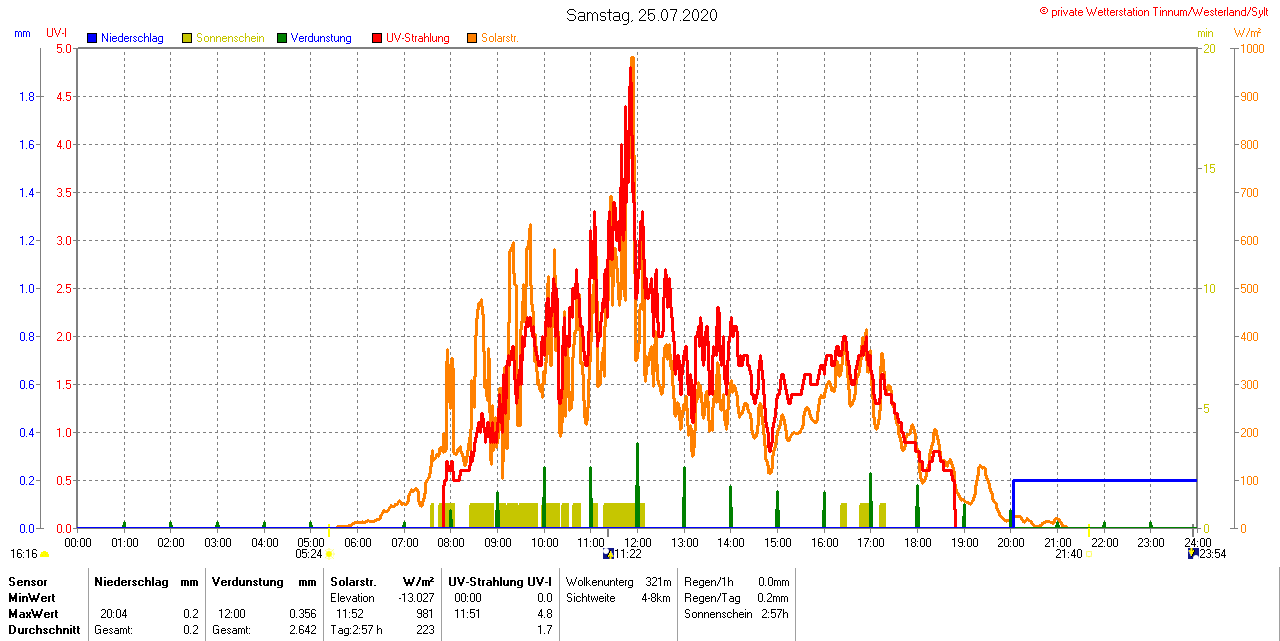Click the day-length sun icon beside 16:16
This screenshot has height=641, width=1280.
(x=45, y=554)
